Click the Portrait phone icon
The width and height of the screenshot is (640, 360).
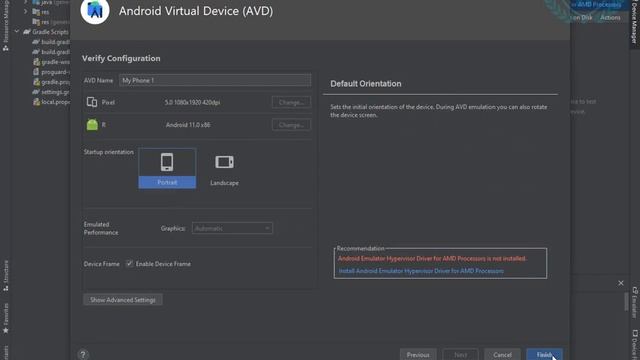pos(167,162)
